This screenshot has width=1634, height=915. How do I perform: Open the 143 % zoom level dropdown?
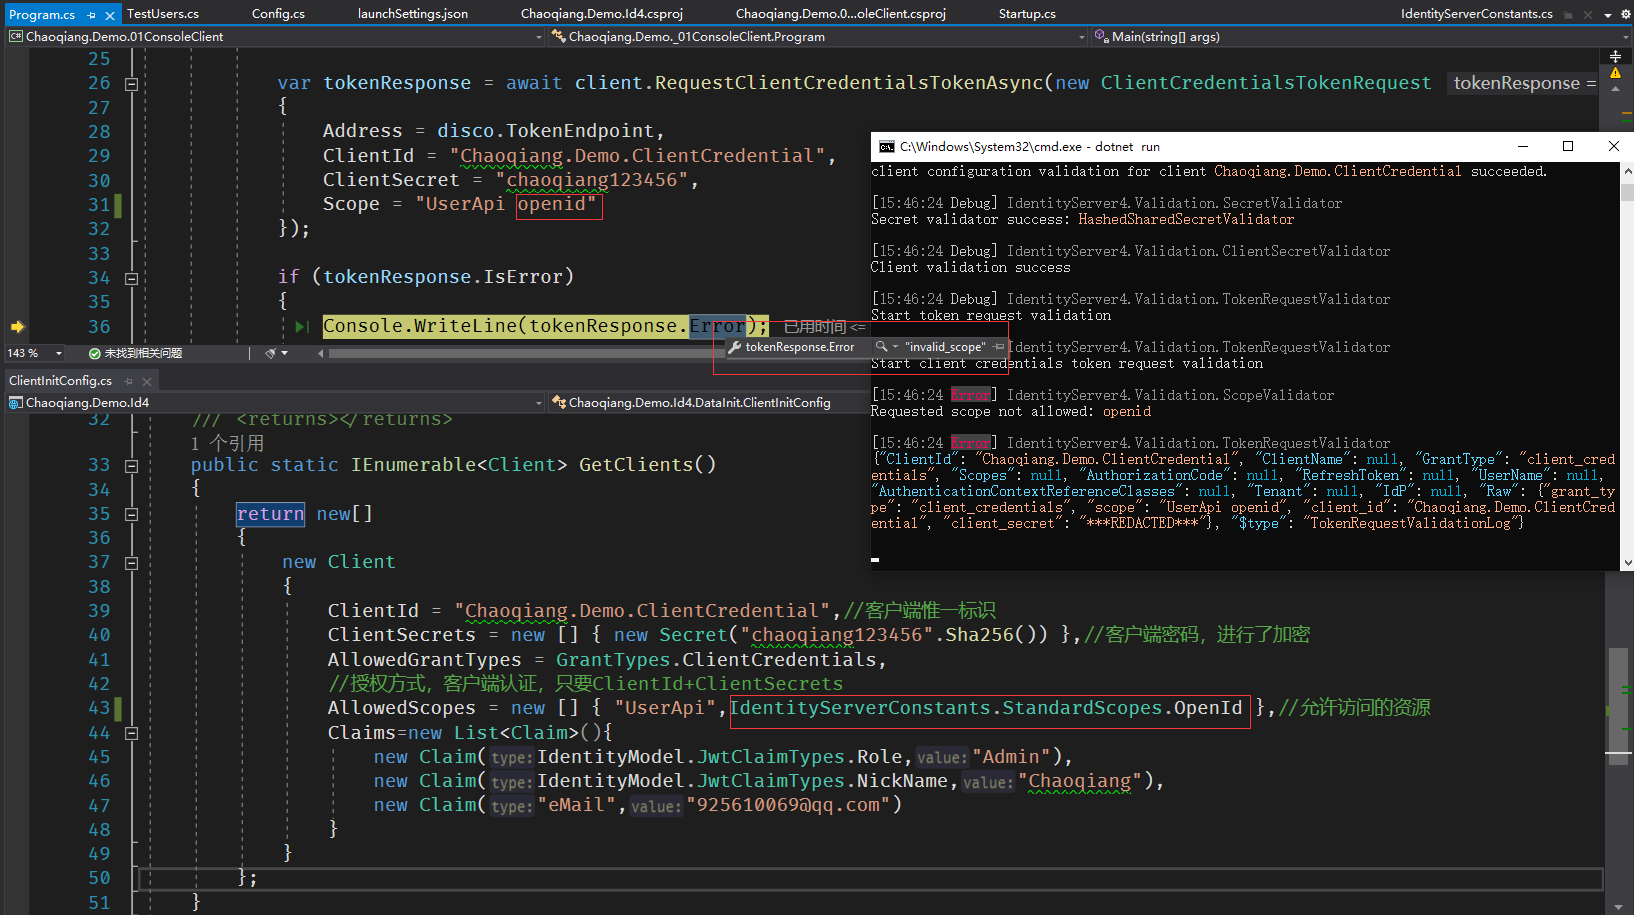[59, 353]
